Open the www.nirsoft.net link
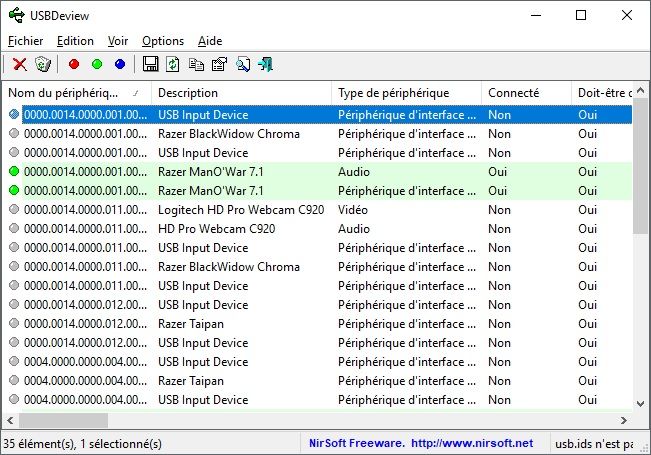The image size is (651, 455). (x=472, y=443)
